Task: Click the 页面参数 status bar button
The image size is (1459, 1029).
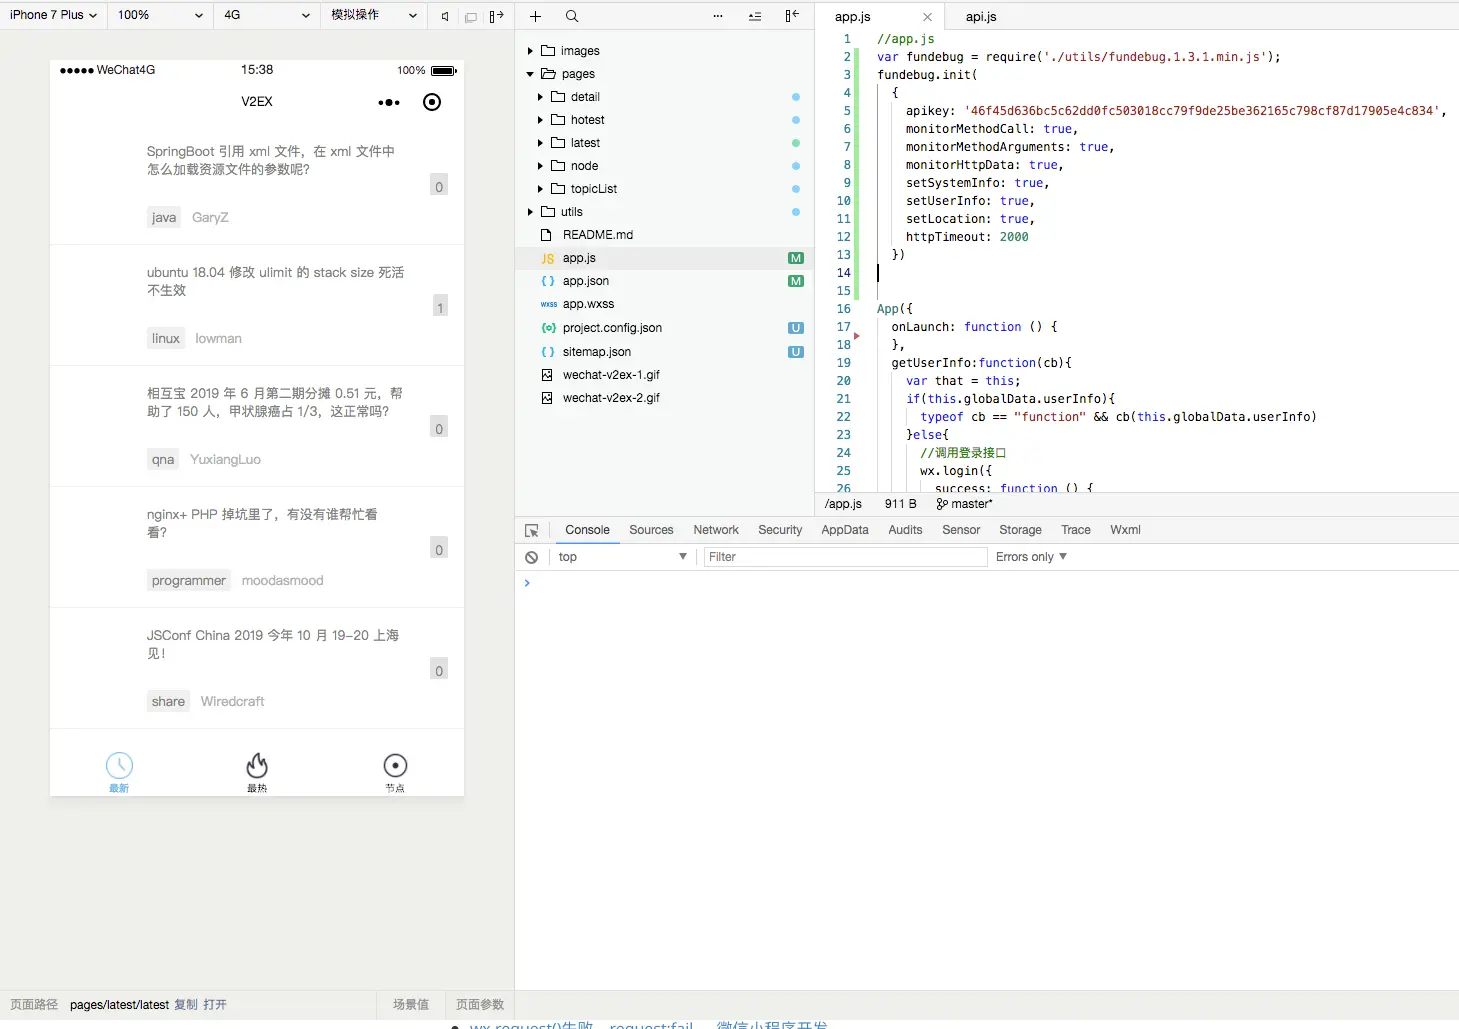Action: coord(480,1005)
